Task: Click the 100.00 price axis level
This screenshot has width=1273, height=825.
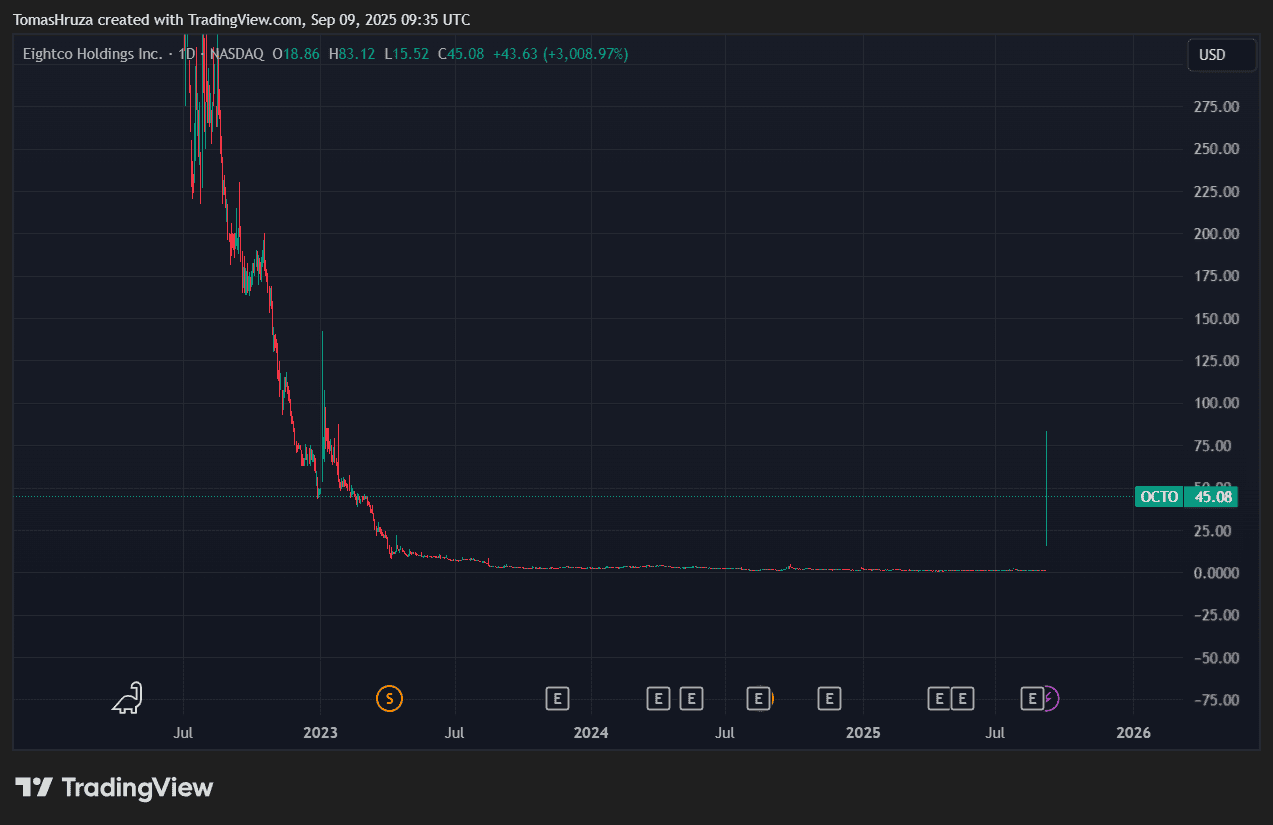Action: point(1217,403)
